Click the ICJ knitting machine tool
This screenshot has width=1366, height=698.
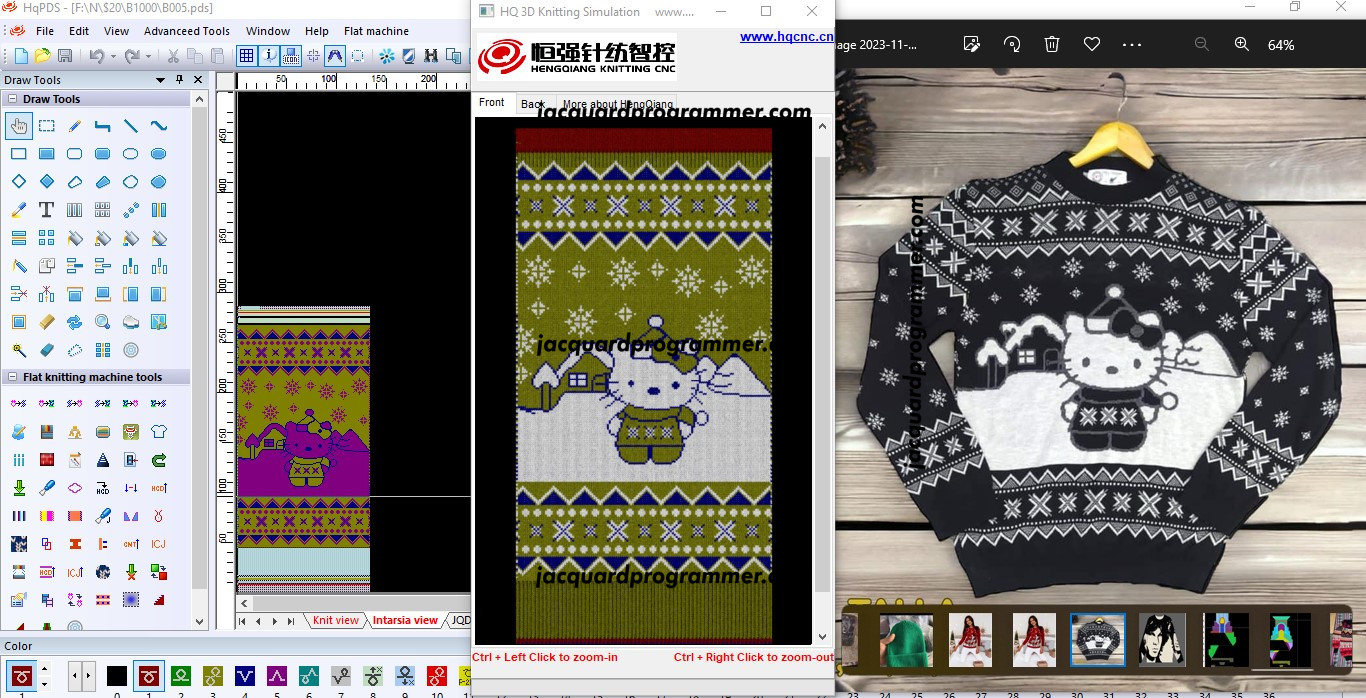[x=158, y=544]
